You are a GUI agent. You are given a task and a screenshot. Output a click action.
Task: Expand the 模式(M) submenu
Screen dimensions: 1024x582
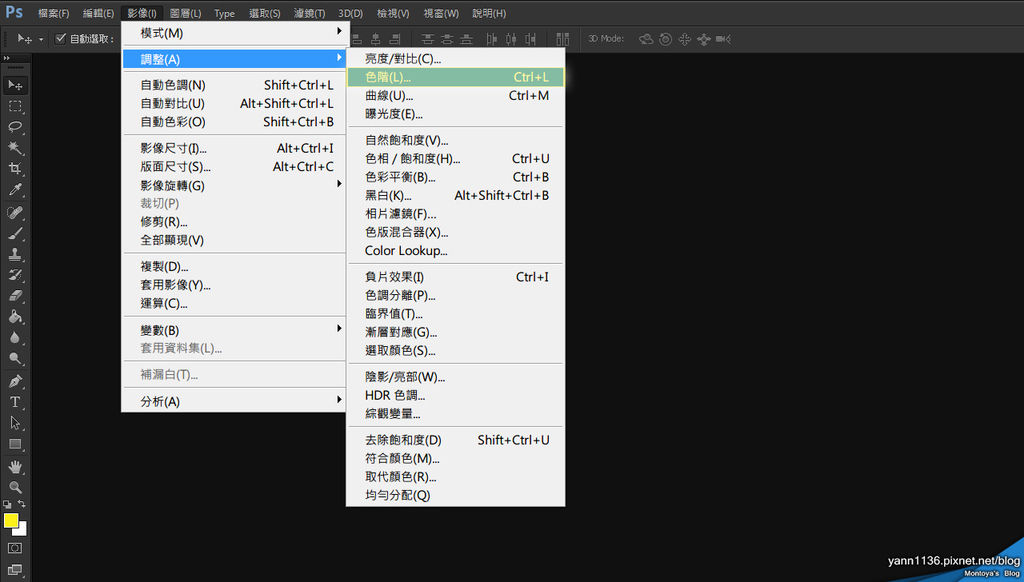click(234, 33)
